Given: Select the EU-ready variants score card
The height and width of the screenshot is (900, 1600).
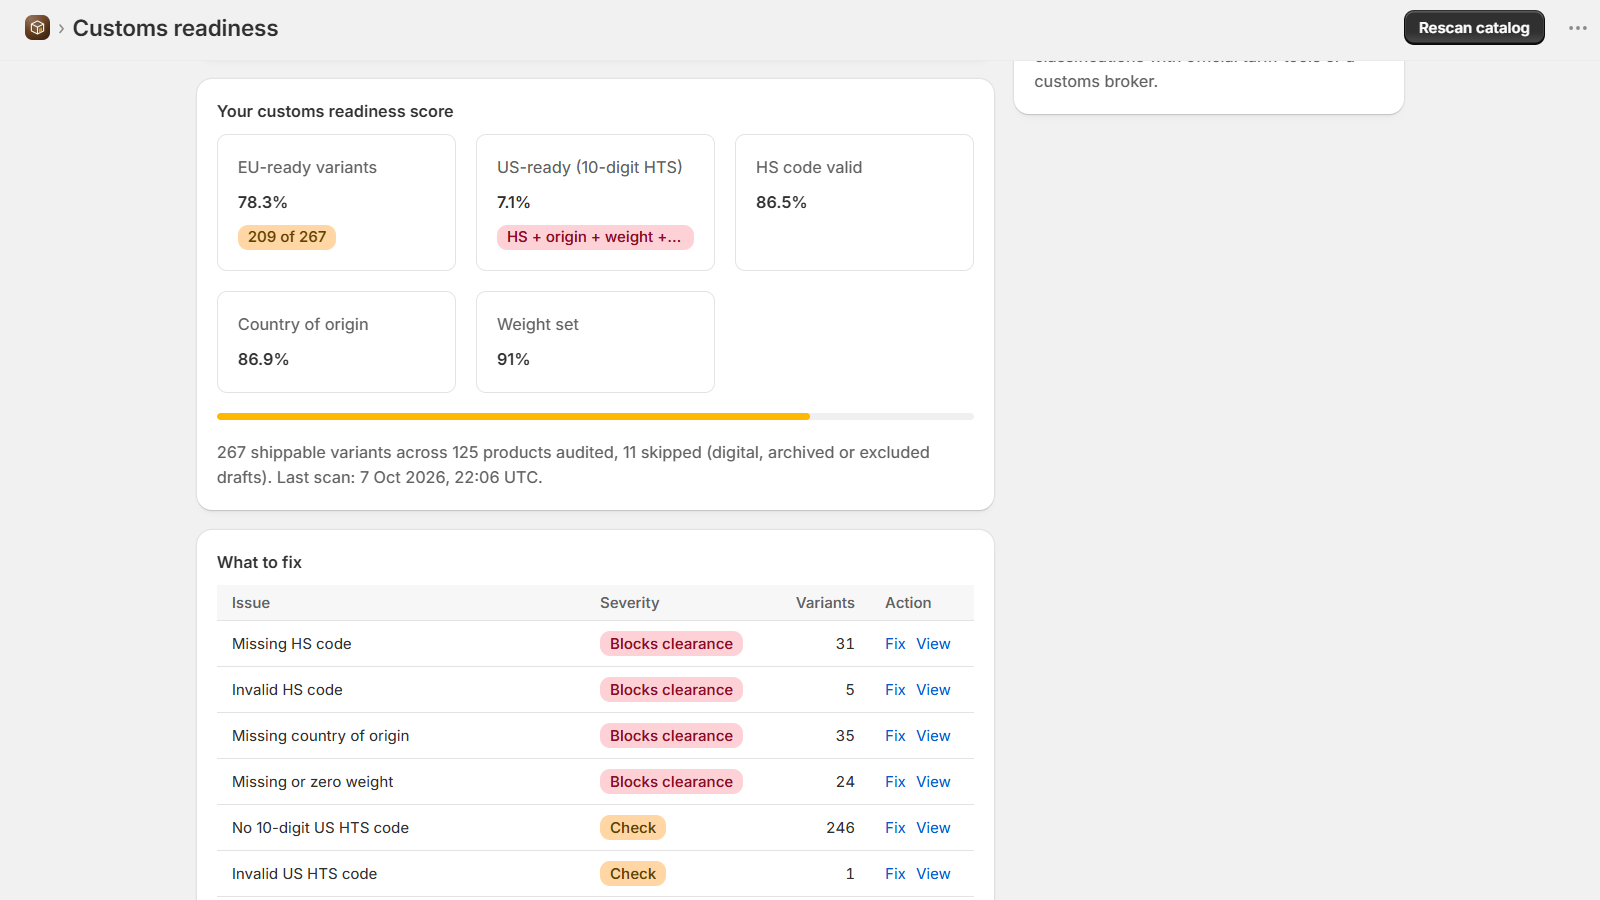Looking at the screenshot, I should 336,202.
